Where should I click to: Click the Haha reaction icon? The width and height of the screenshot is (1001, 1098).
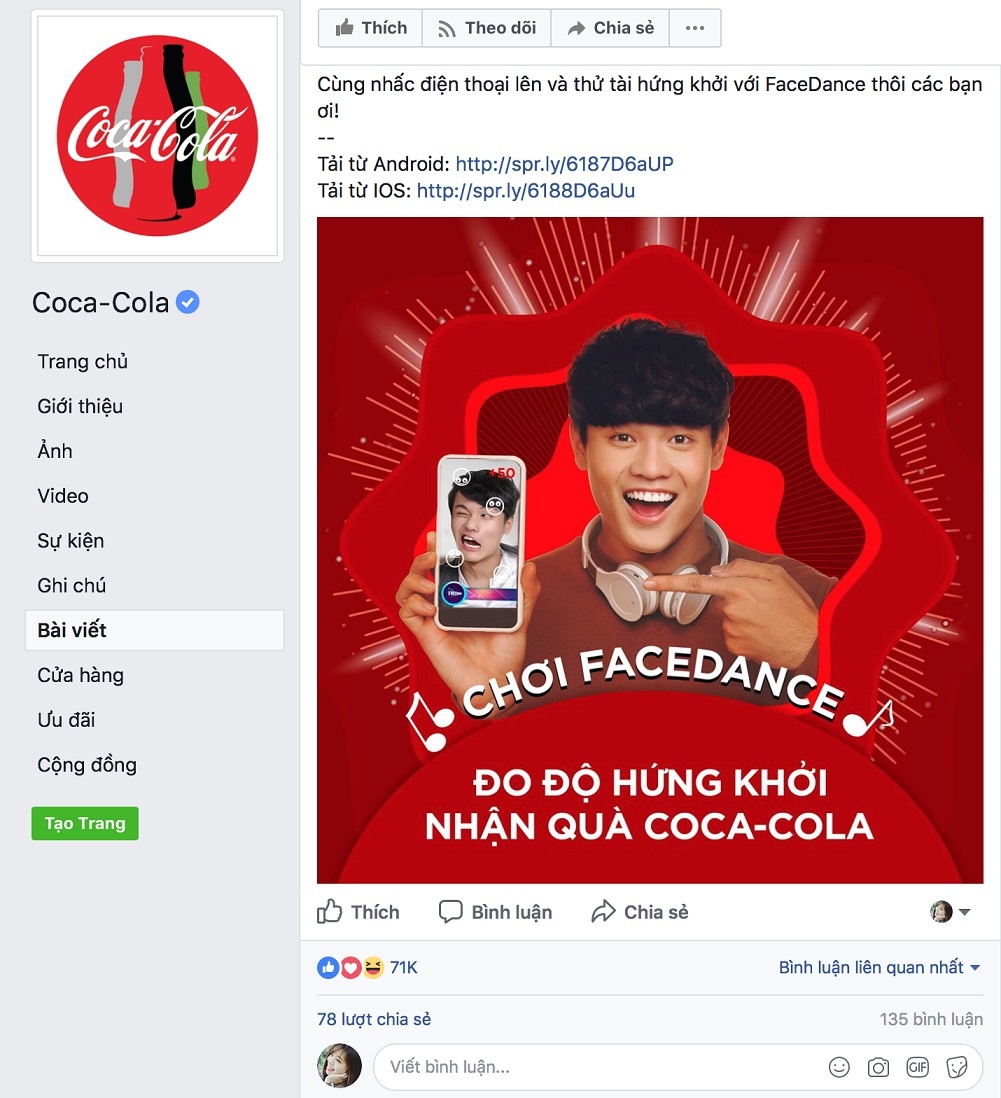[374, 967]
